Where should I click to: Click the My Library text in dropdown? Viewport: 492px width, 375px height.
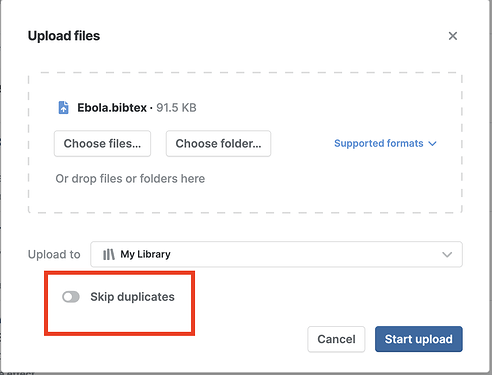pyautogui.click(x=145, y=254)
